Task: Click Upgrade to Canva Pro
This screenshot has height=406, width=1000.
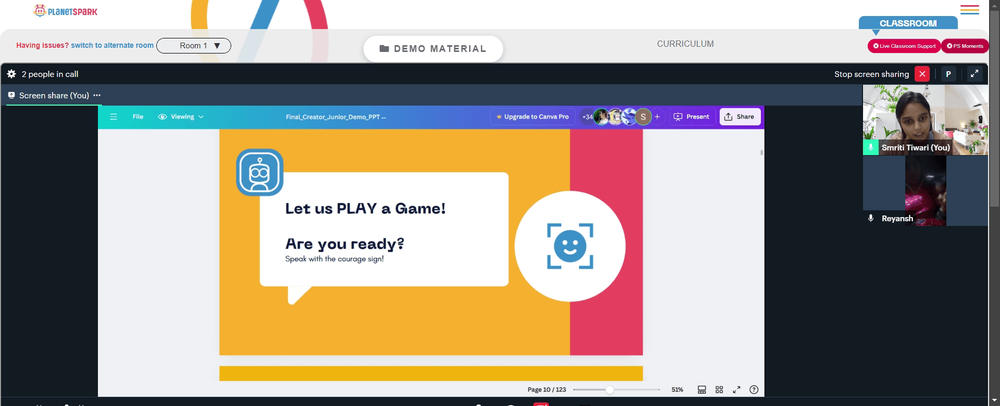Action: (533, 117)
